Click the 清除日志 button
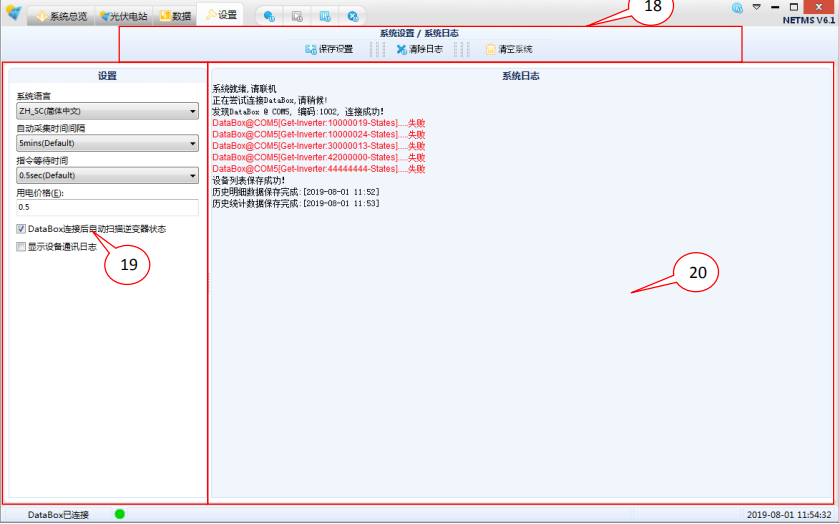This screenshot has height=524, width=839. point(419,49)
